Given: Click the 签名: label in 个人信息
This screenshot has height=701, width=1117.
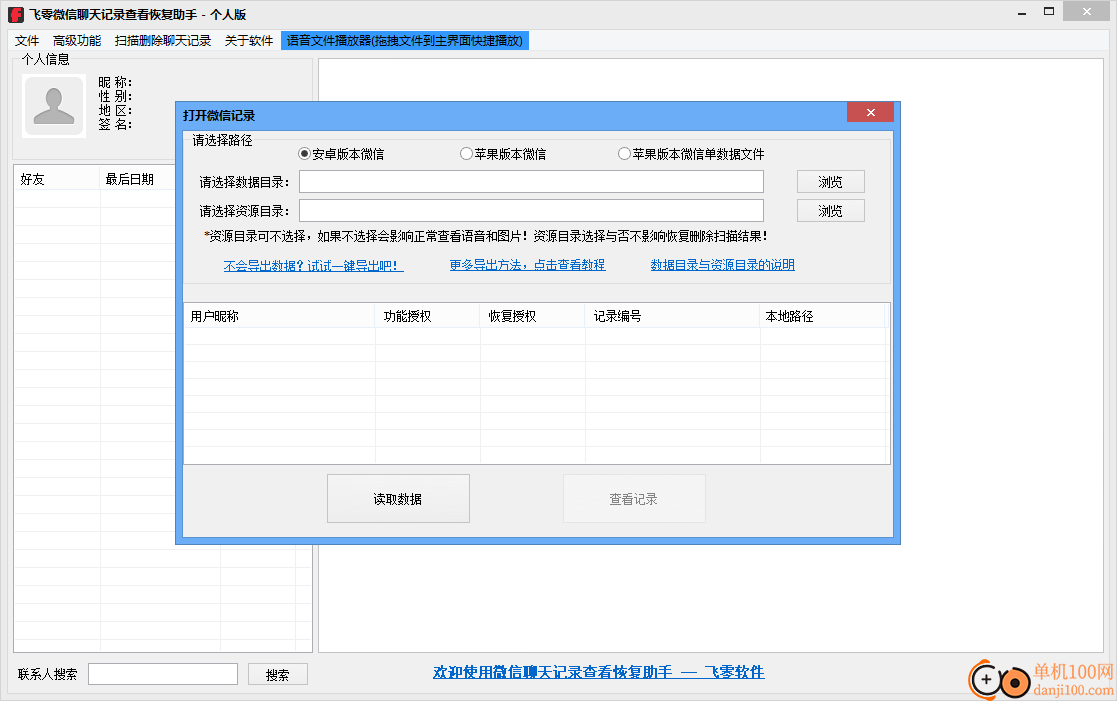Looking at the screenshot, I should click(115, 125).
